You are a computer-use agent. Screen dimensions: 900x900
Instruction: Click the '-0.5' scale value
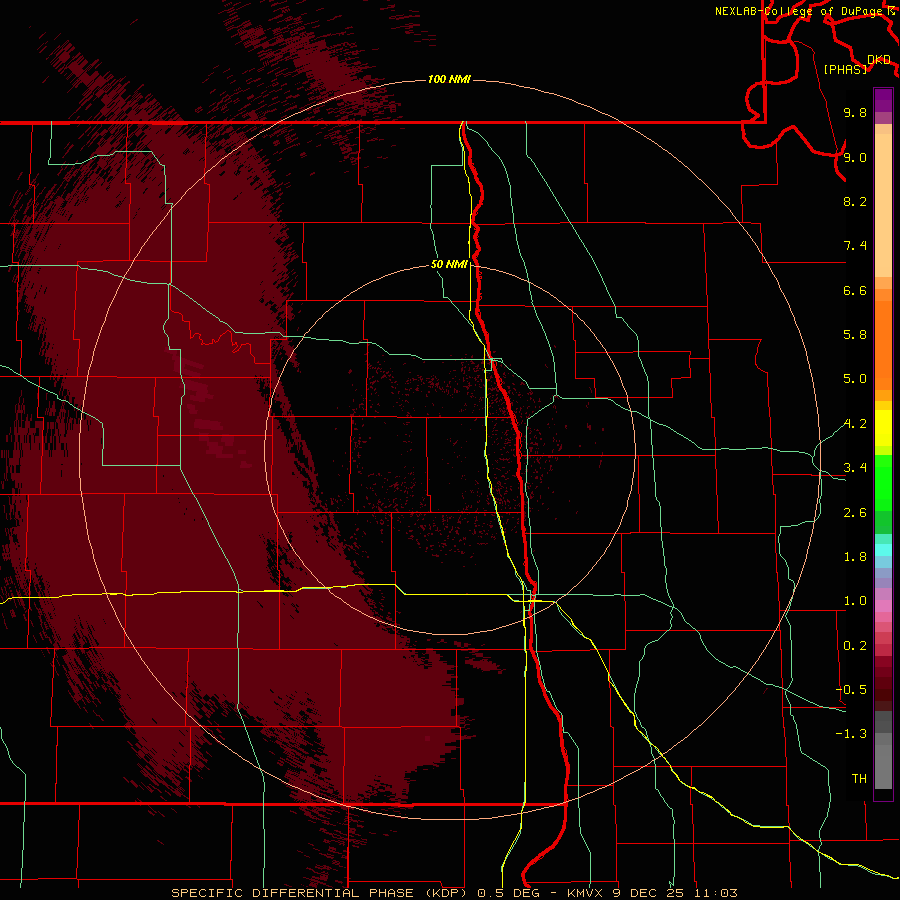coord(851,690)
